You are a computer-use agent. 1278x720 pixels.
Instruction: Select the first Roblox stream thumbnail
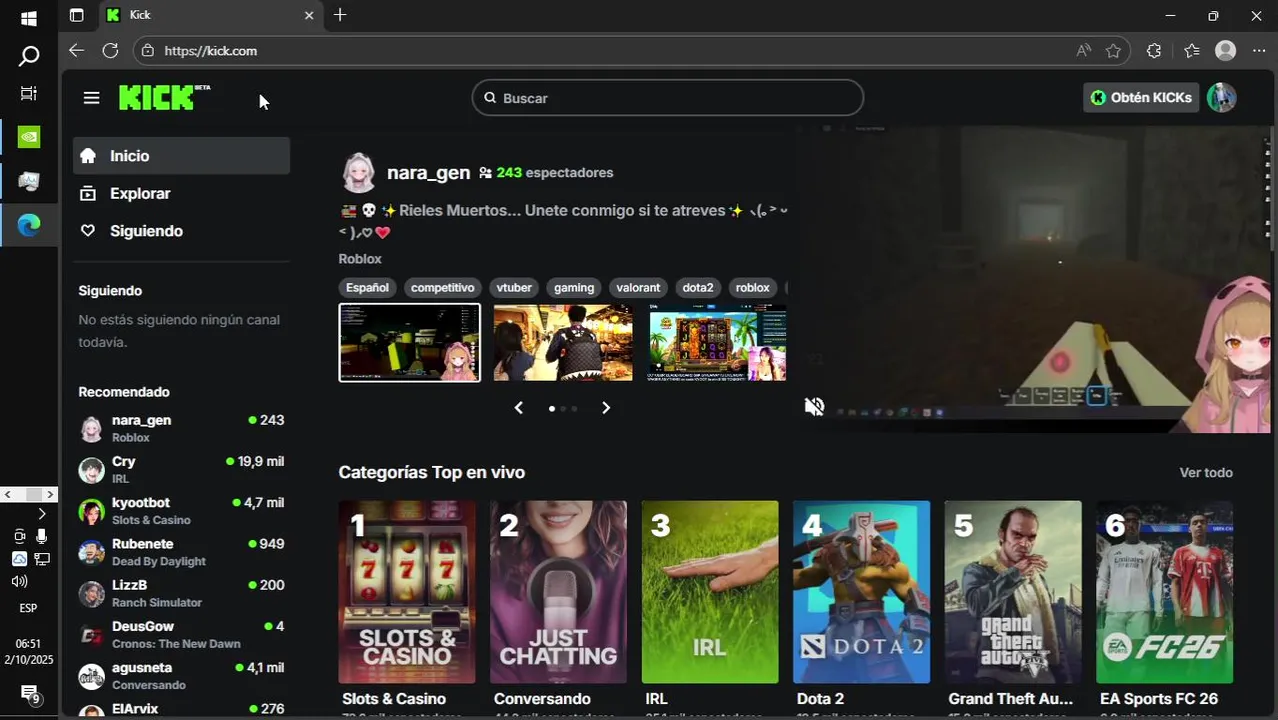click(x=410, y=343)
